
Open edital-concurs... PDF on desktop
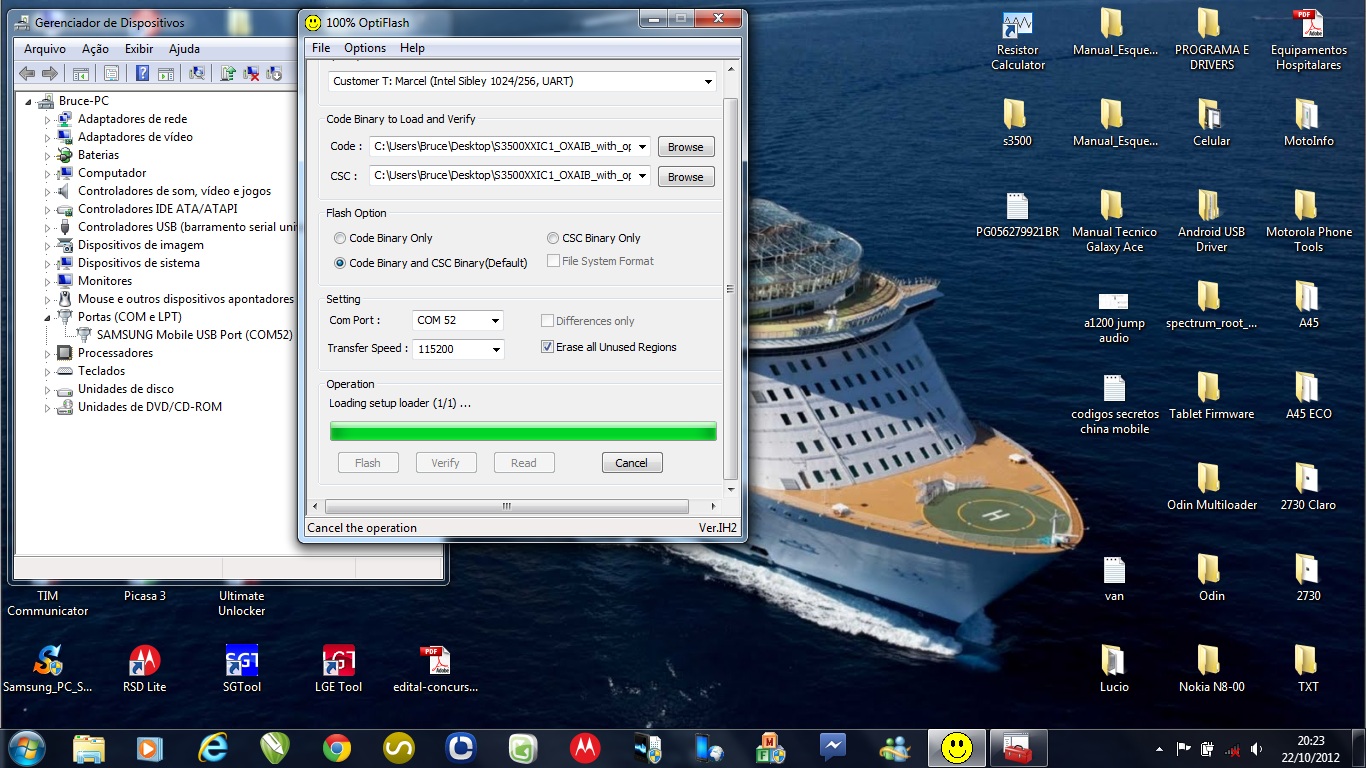(436, 669)
